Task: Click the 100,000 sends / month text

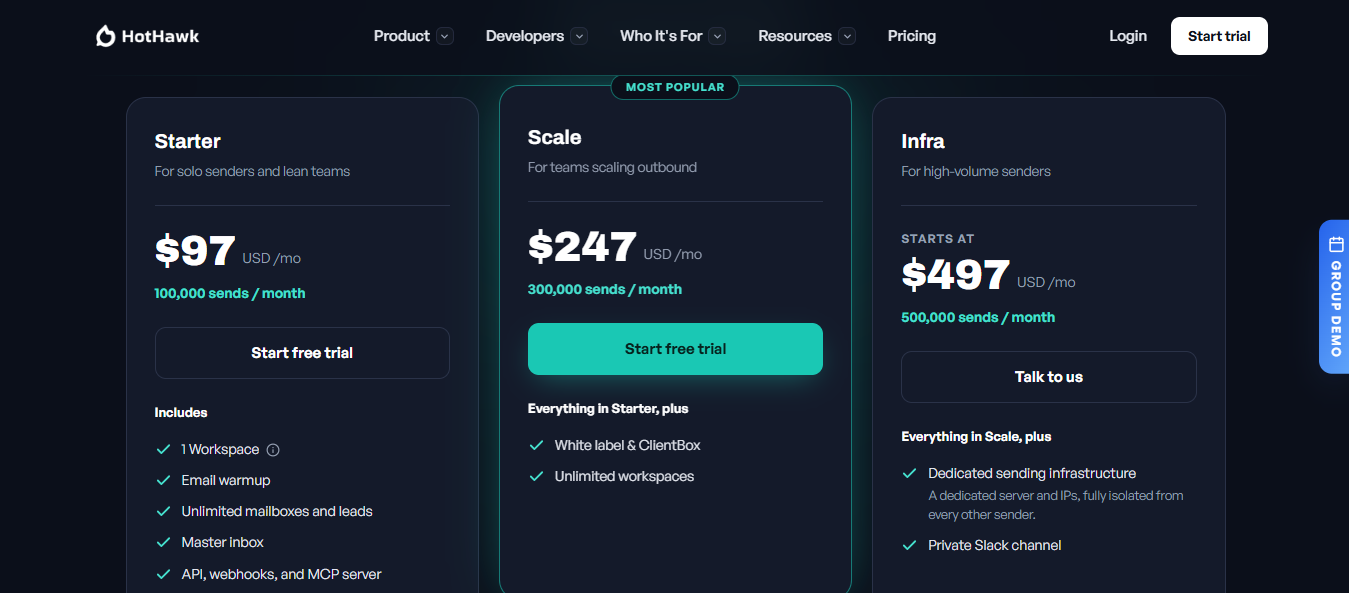Action: tap(230, 293)
